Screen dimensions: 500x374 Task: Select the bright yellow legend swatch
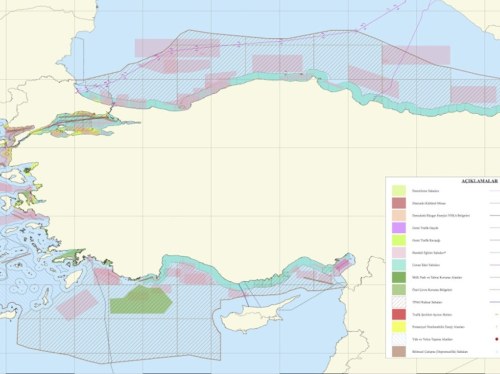tap(399, 327)
